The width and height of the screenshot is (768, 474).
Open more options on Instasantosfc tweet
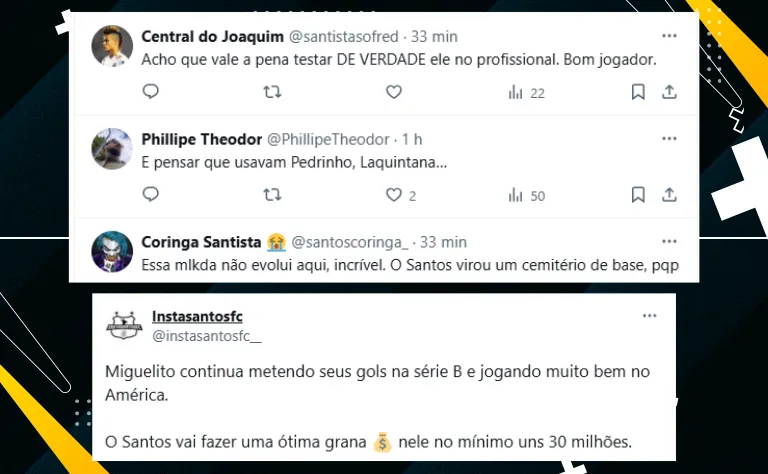(649, 316)
